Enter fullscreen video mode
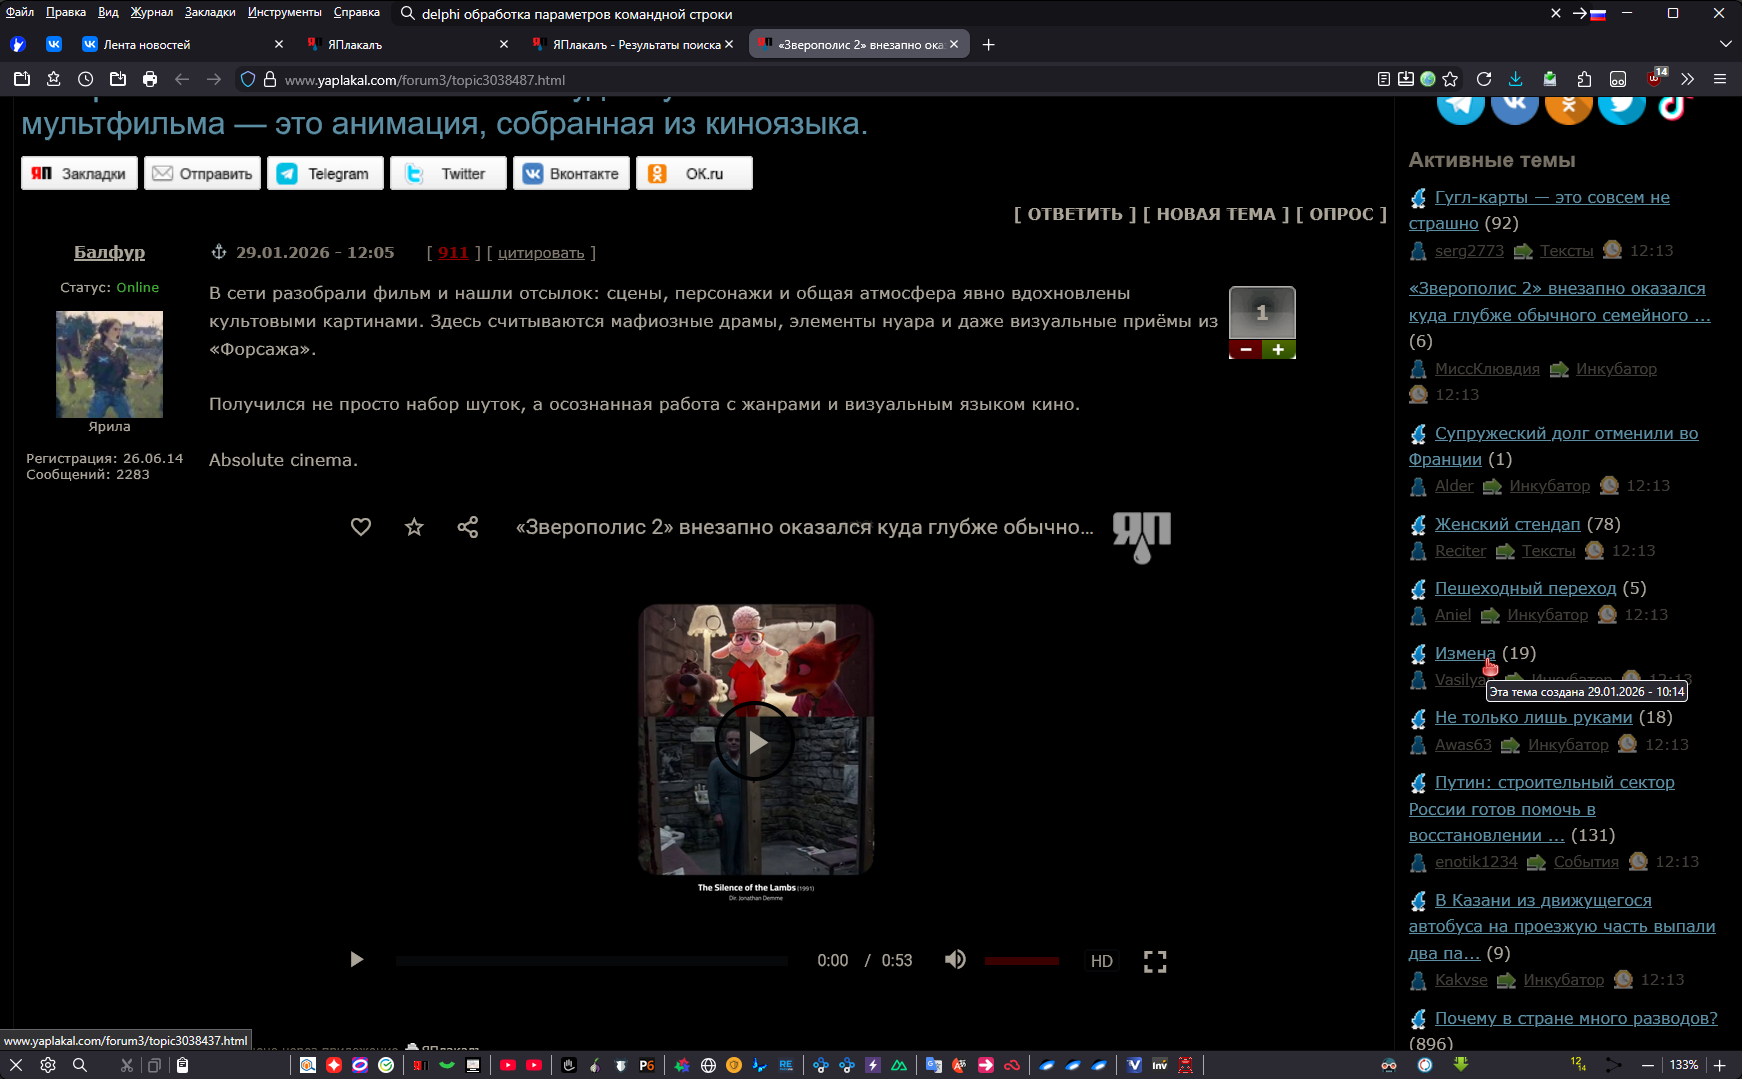The width and height of the screenshot is (1742, 1079). pyautogui.click(x=1155, y=961)
